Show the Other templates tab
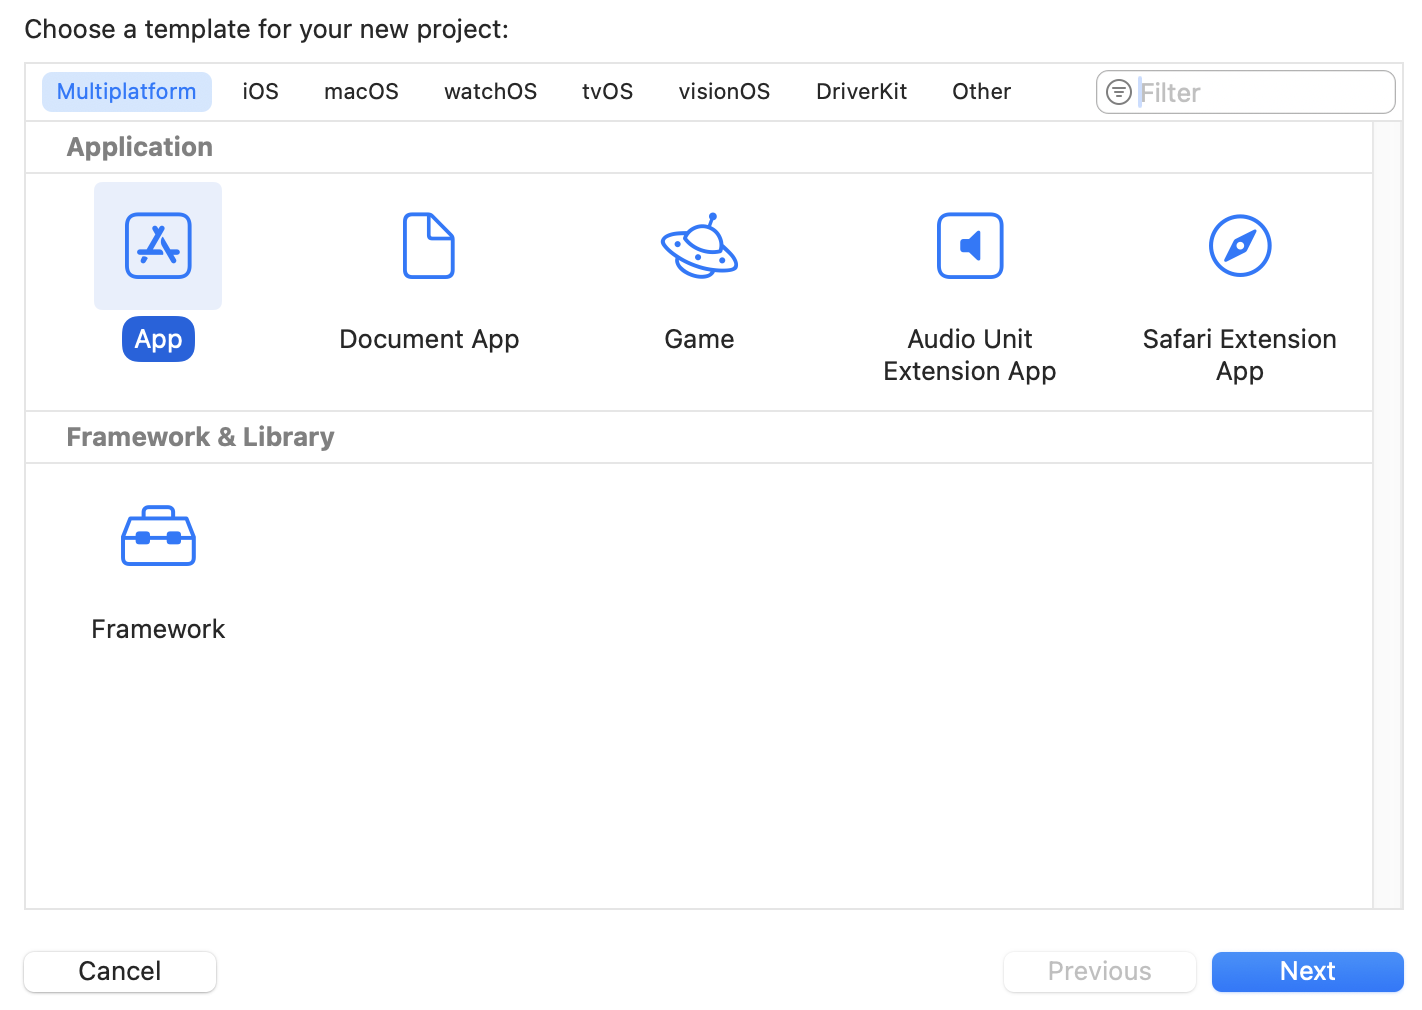The image size is (1422, 1010). [x=981, y=92]
